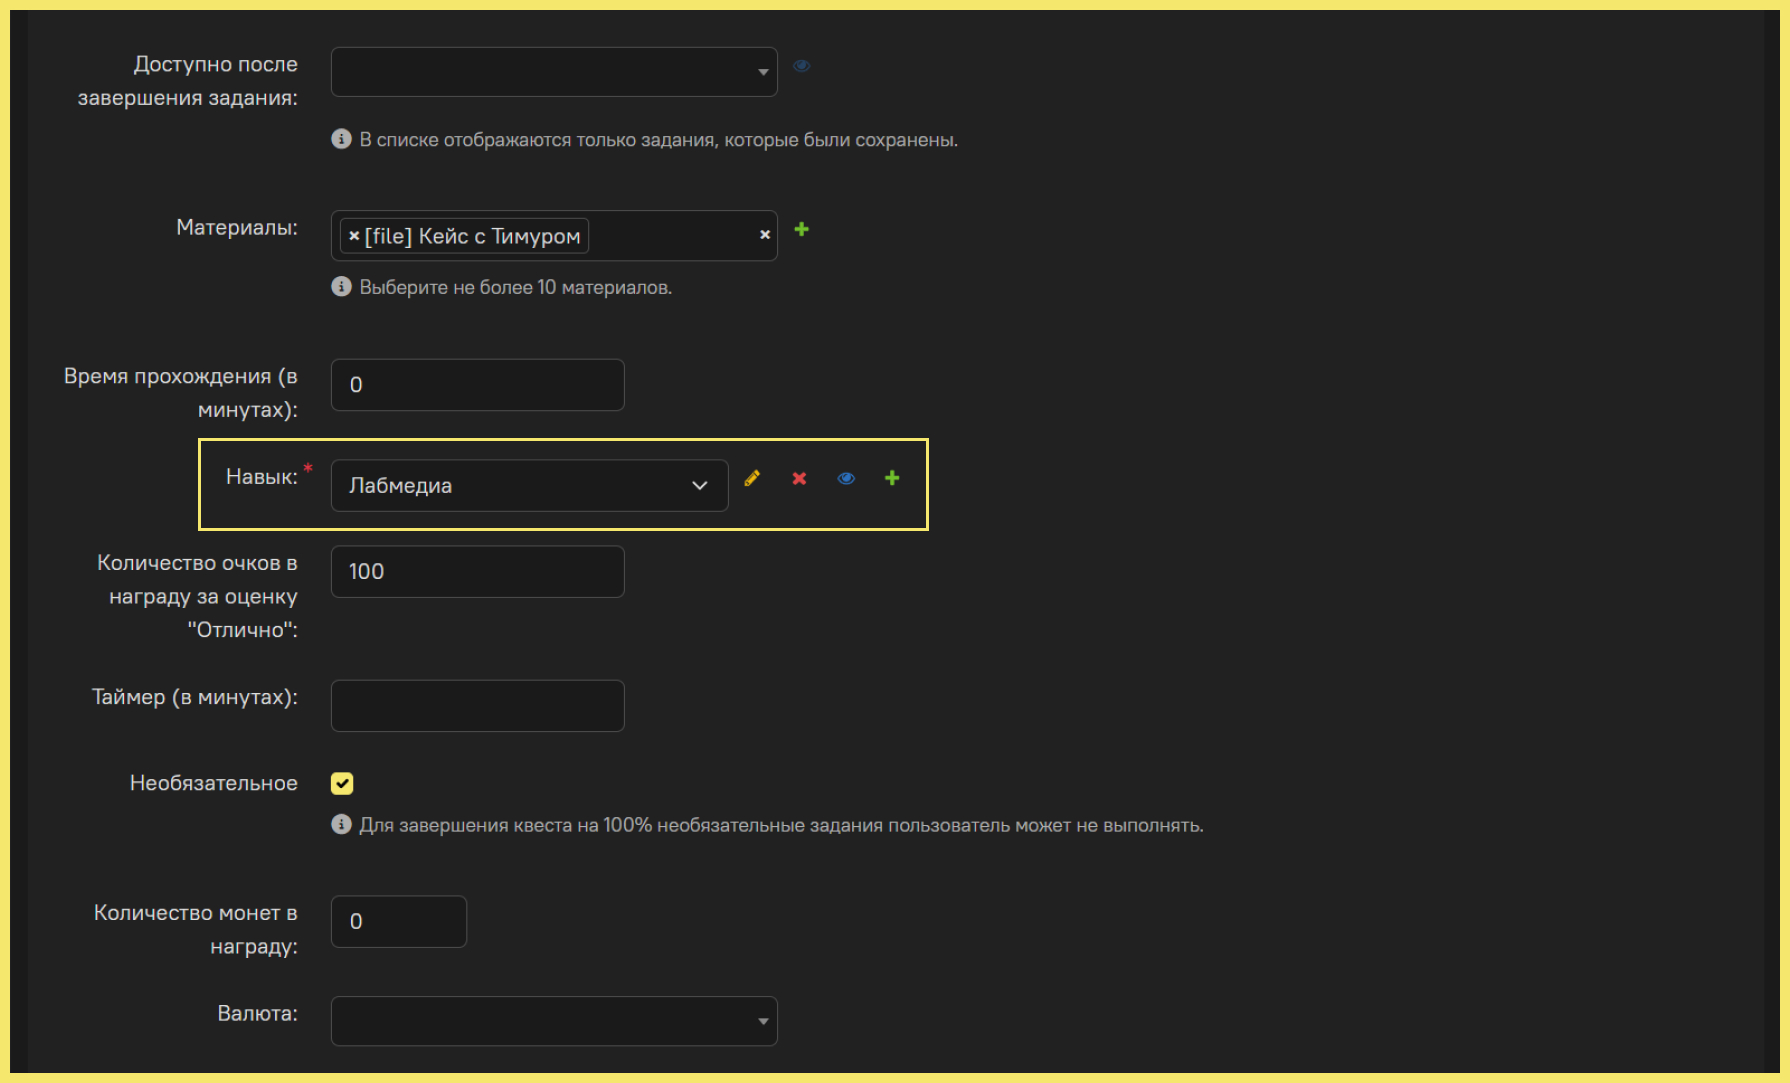Click the info icon beside the saved tasks hint
The image size is (1790, 1083).
[341, 139]
